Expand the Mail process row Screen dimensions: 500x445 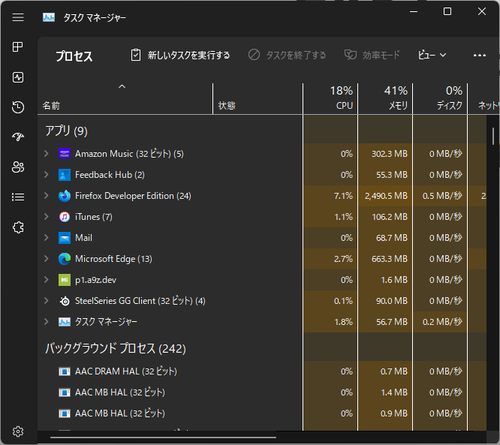tap(46, 237)
